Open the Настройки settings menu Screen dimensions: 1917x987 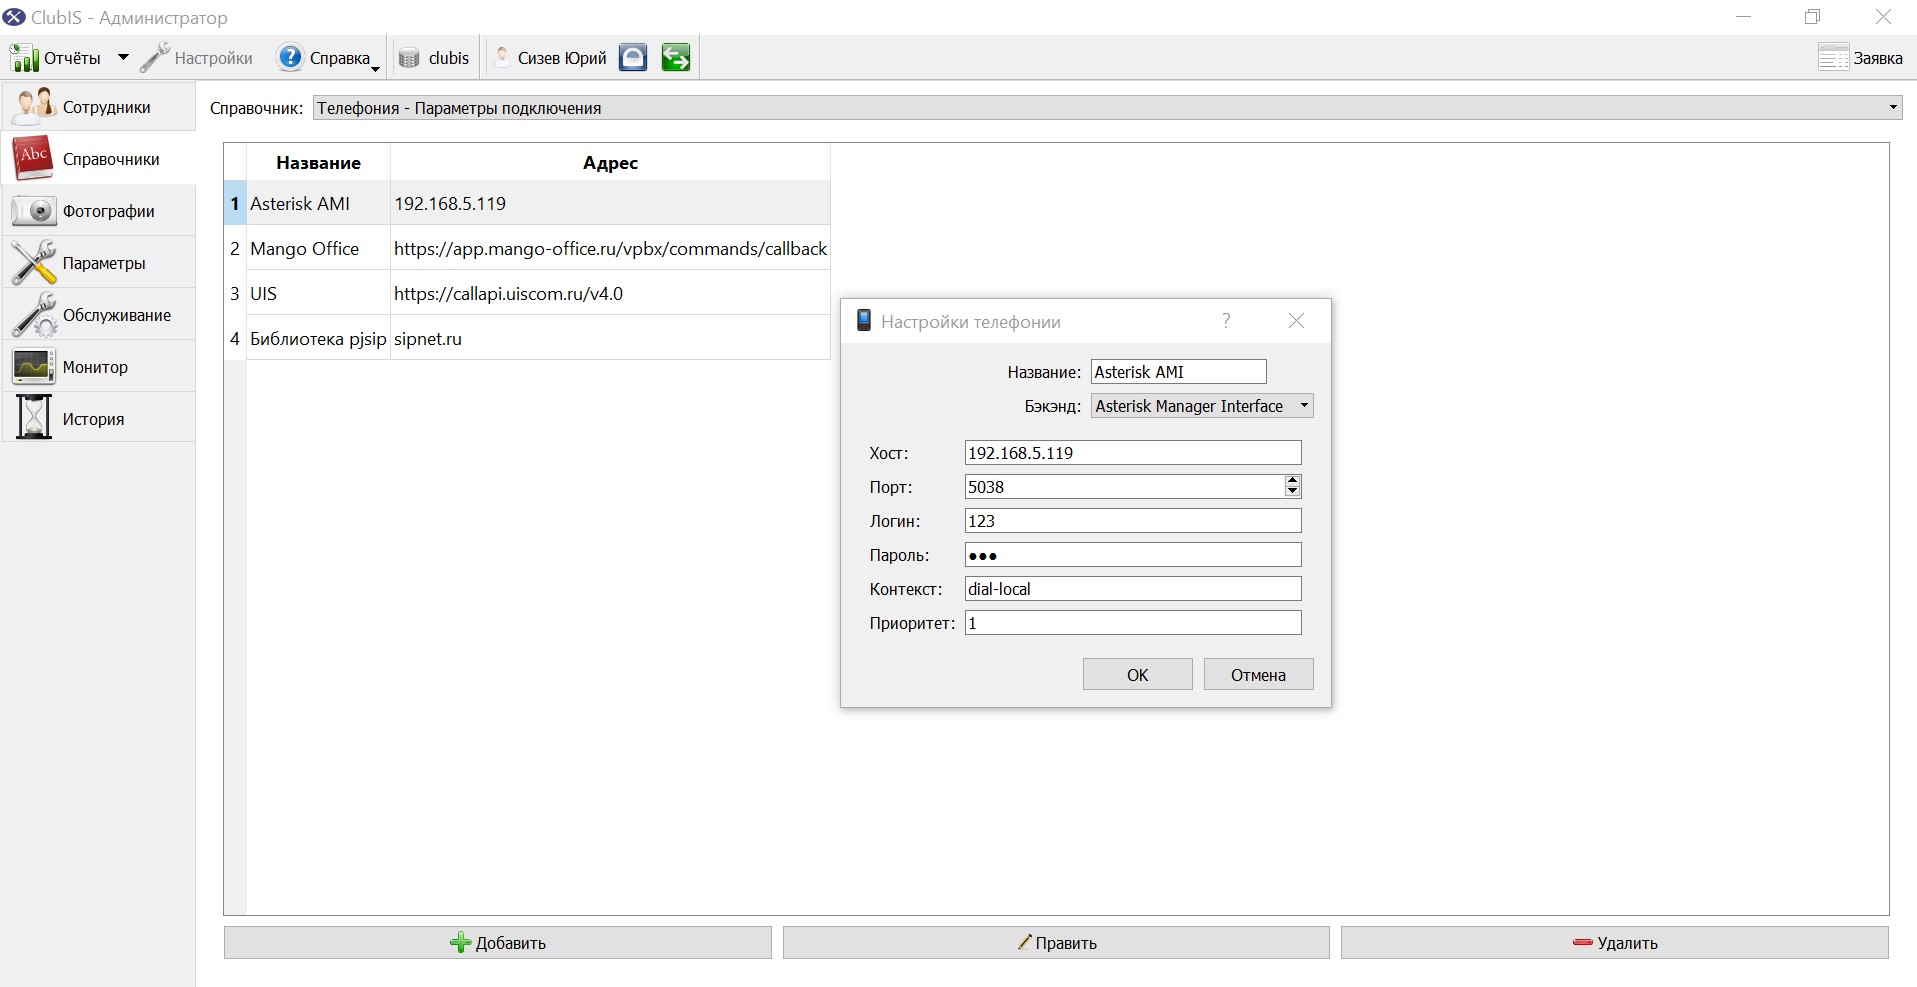pos(196,58)
